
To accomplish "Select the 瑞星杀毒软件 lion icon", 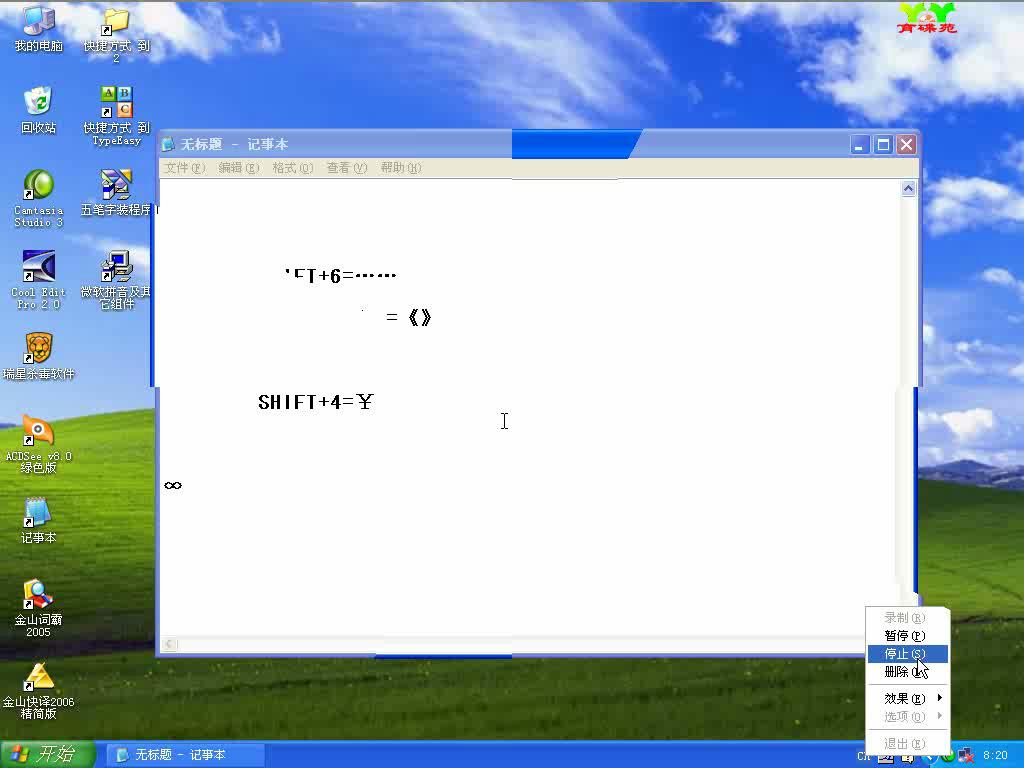I will click(x=39, y=356).
